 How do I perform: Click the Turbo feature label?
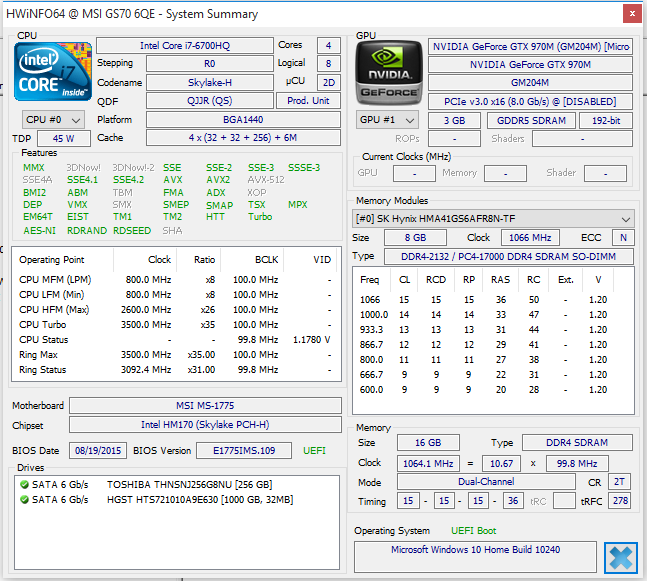[260, 217]
